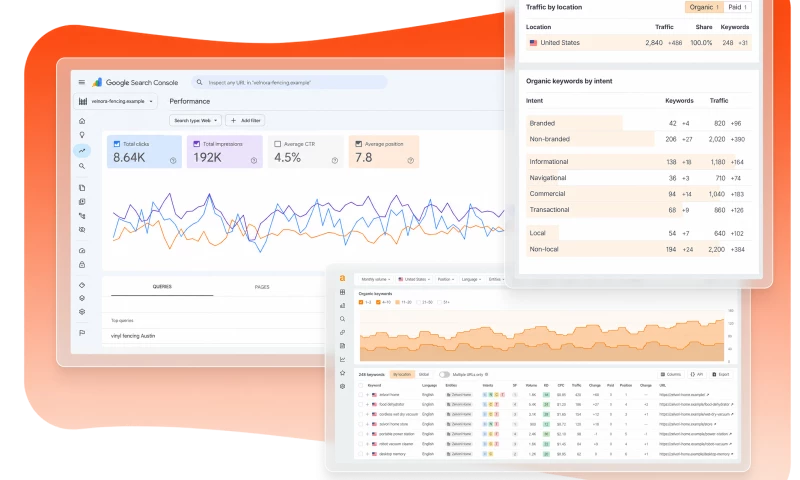The height and width of the screenshot is (480, 800).
Task: Open the Search Console hamburger menu
Action: point(82,82)
